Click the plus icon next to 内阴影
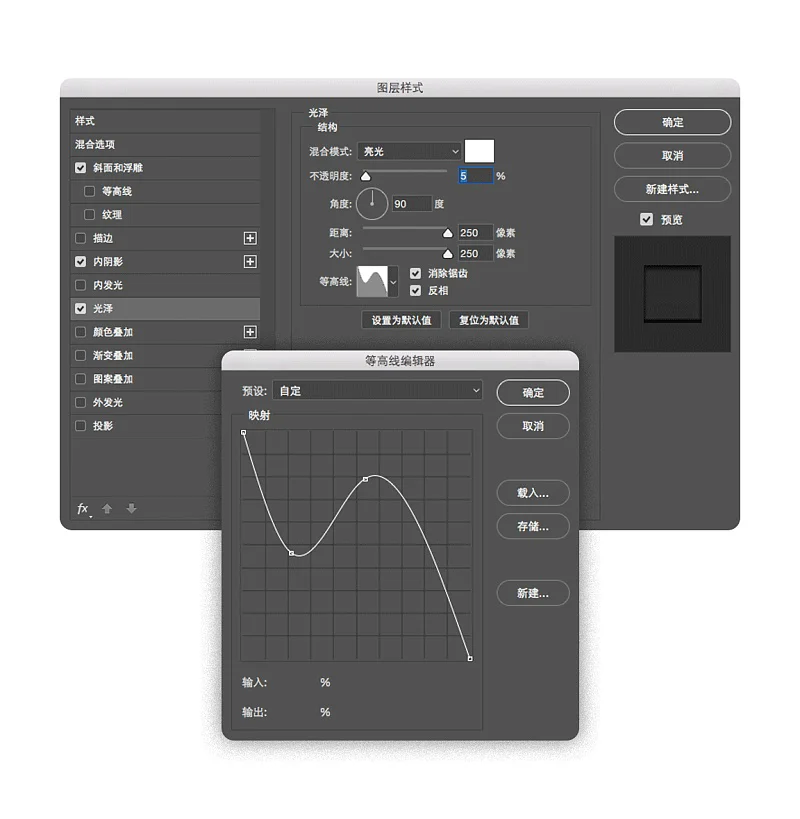Image resolution: width=800 pixels, height=819 pixels. pos(250,262)
